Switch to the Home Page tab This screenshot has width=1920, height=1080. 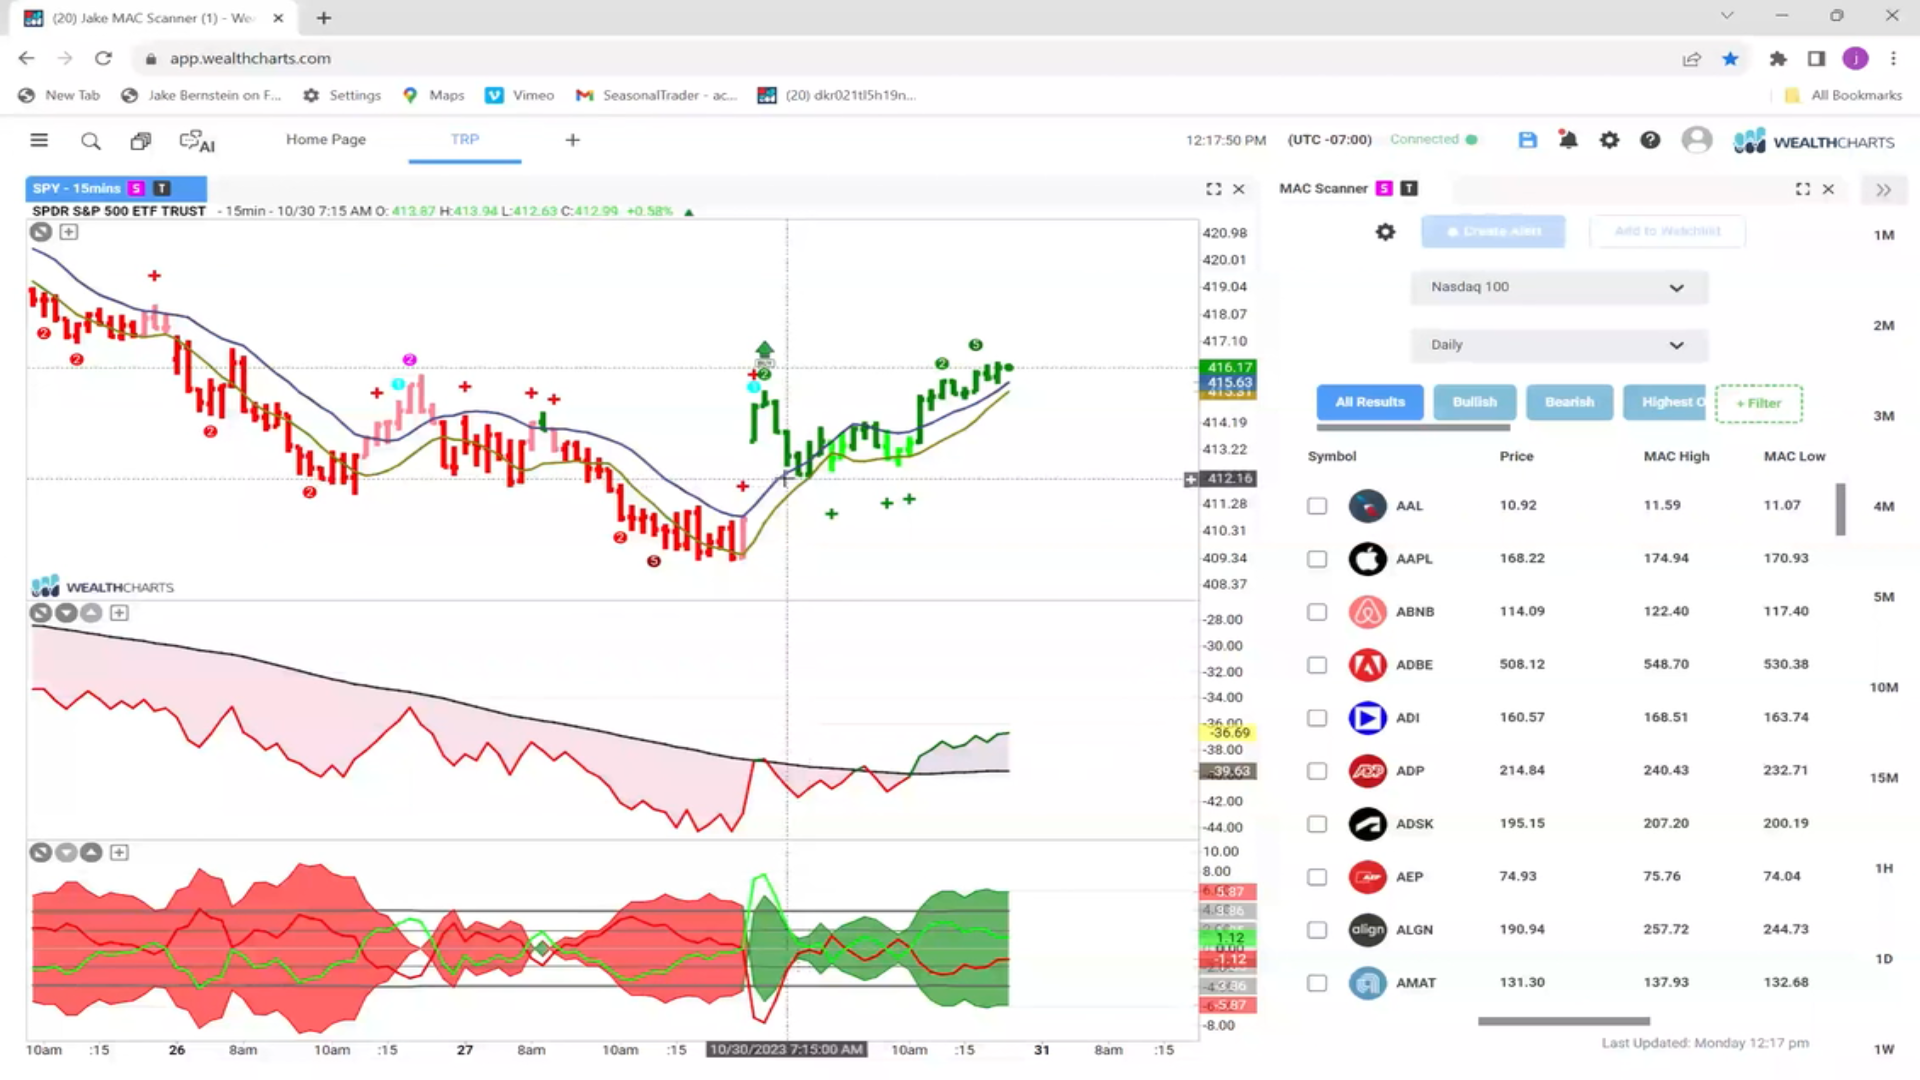click(x=326, y=140)
